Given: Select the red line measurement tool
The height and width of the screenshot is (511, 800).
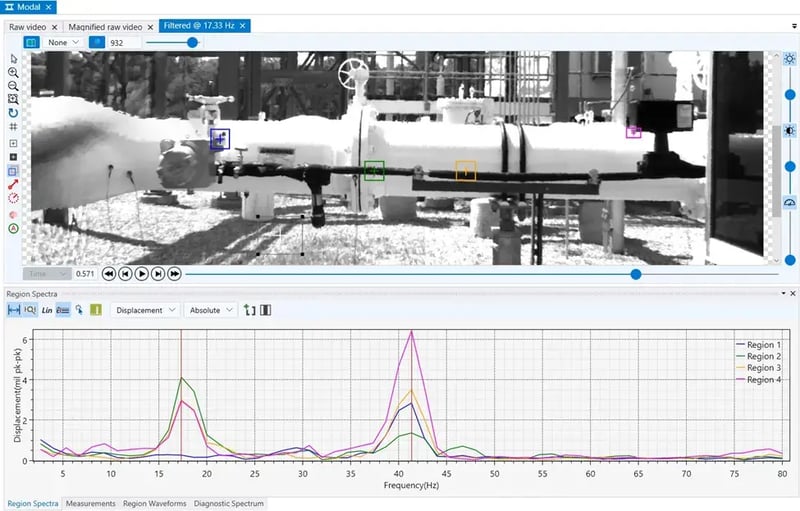Looking at the screenshot, I should pos(13,185).
